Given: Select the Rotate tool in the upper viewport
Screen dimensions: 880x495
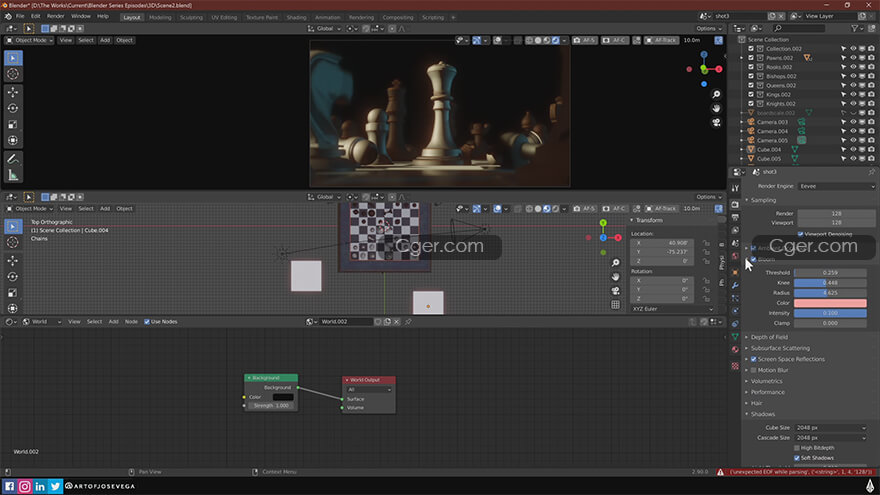Looking at the screenshot, I should (x=13, y=108).
